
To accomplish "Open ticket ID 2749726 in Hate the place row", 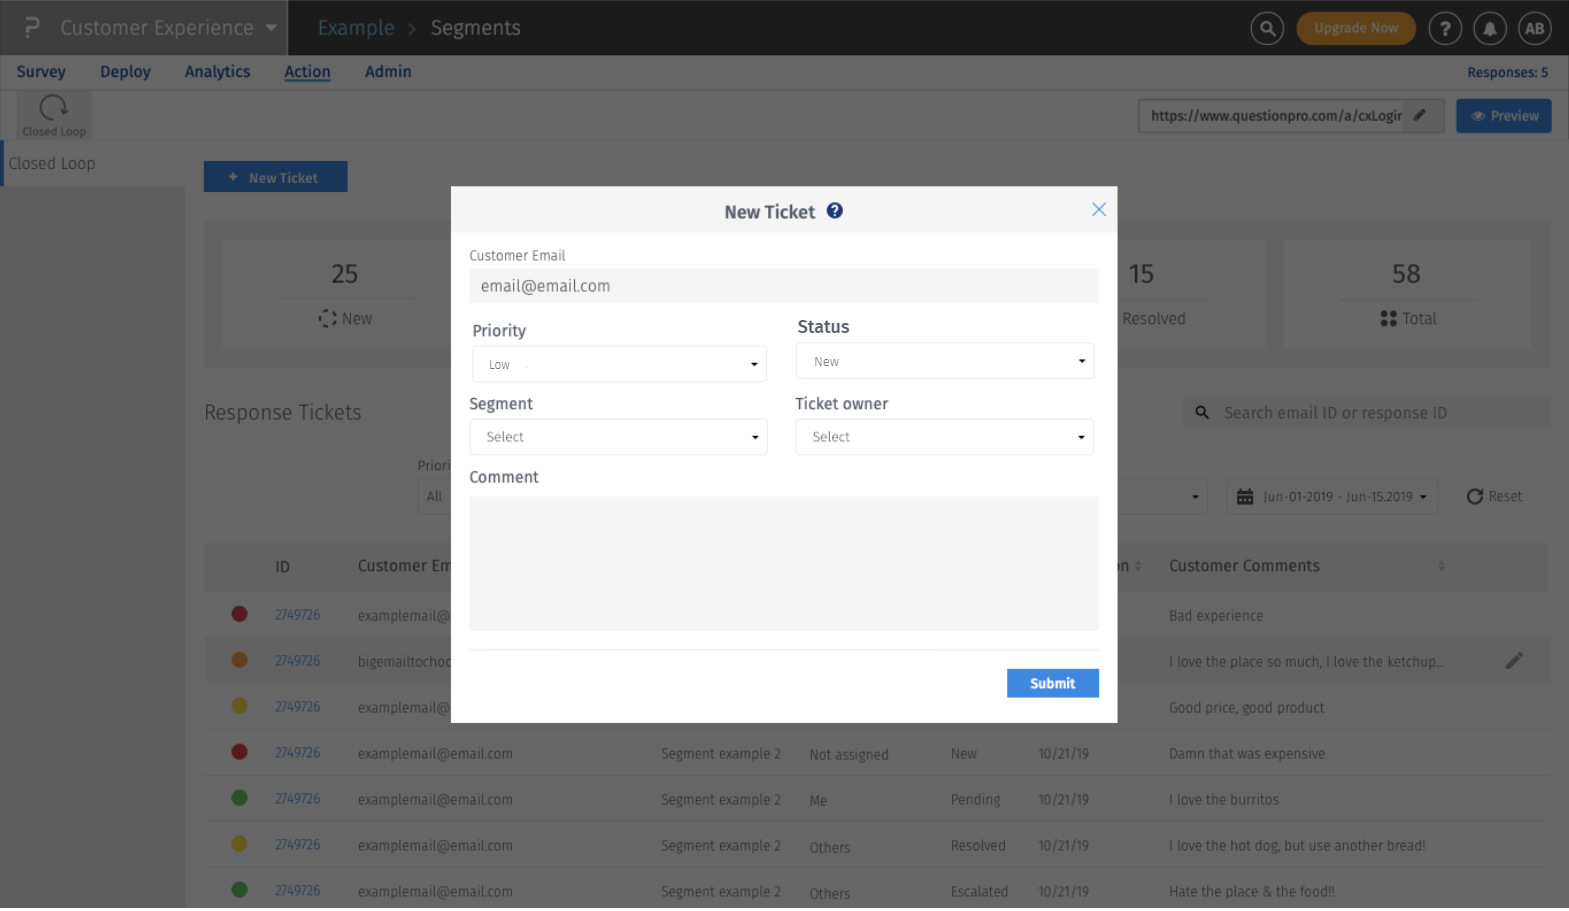I will [x=298, y=890].
